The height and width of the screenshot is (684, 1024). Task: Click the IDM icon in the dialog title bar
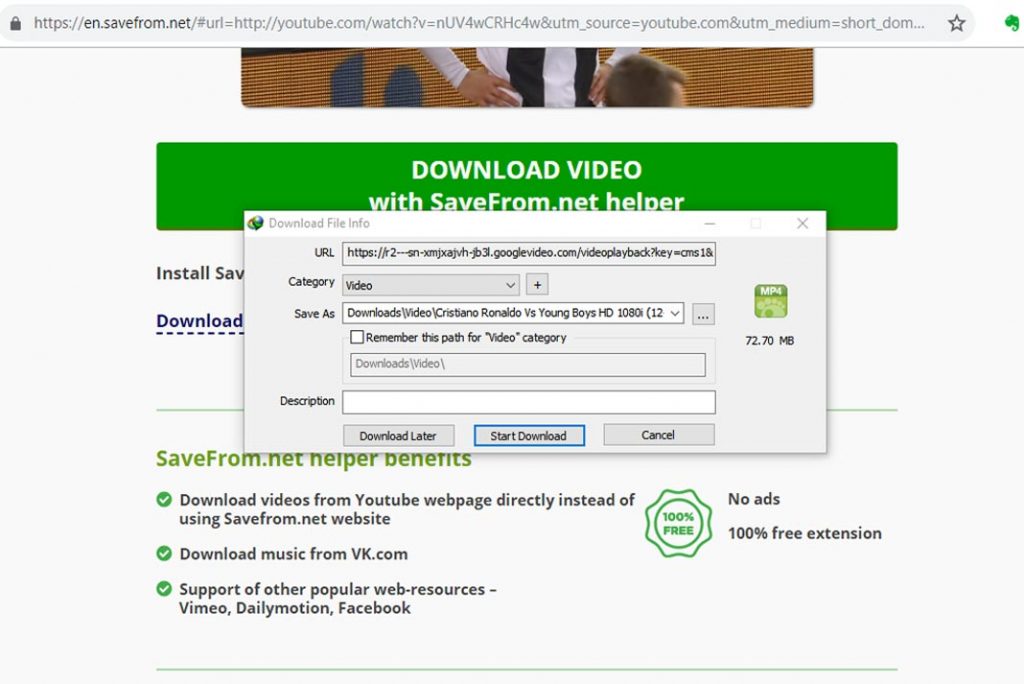point(254,223)
